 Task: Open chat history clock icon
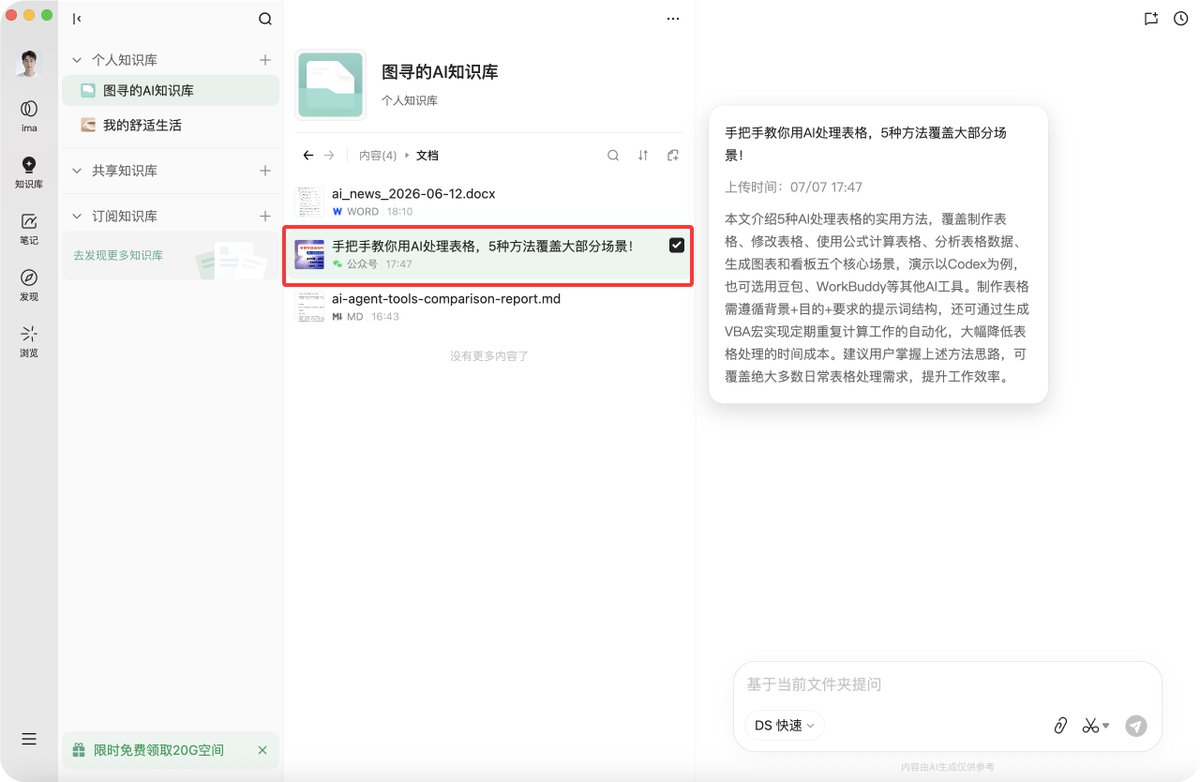pyautogui.click(x=1180, y=18)
